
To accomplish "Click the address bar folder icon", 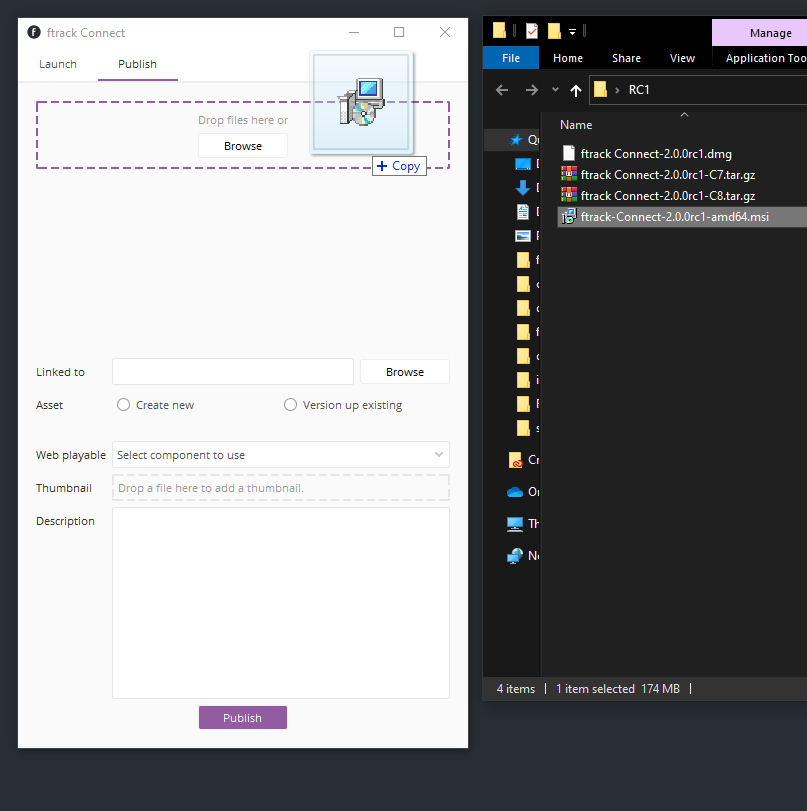I will 600,89.
